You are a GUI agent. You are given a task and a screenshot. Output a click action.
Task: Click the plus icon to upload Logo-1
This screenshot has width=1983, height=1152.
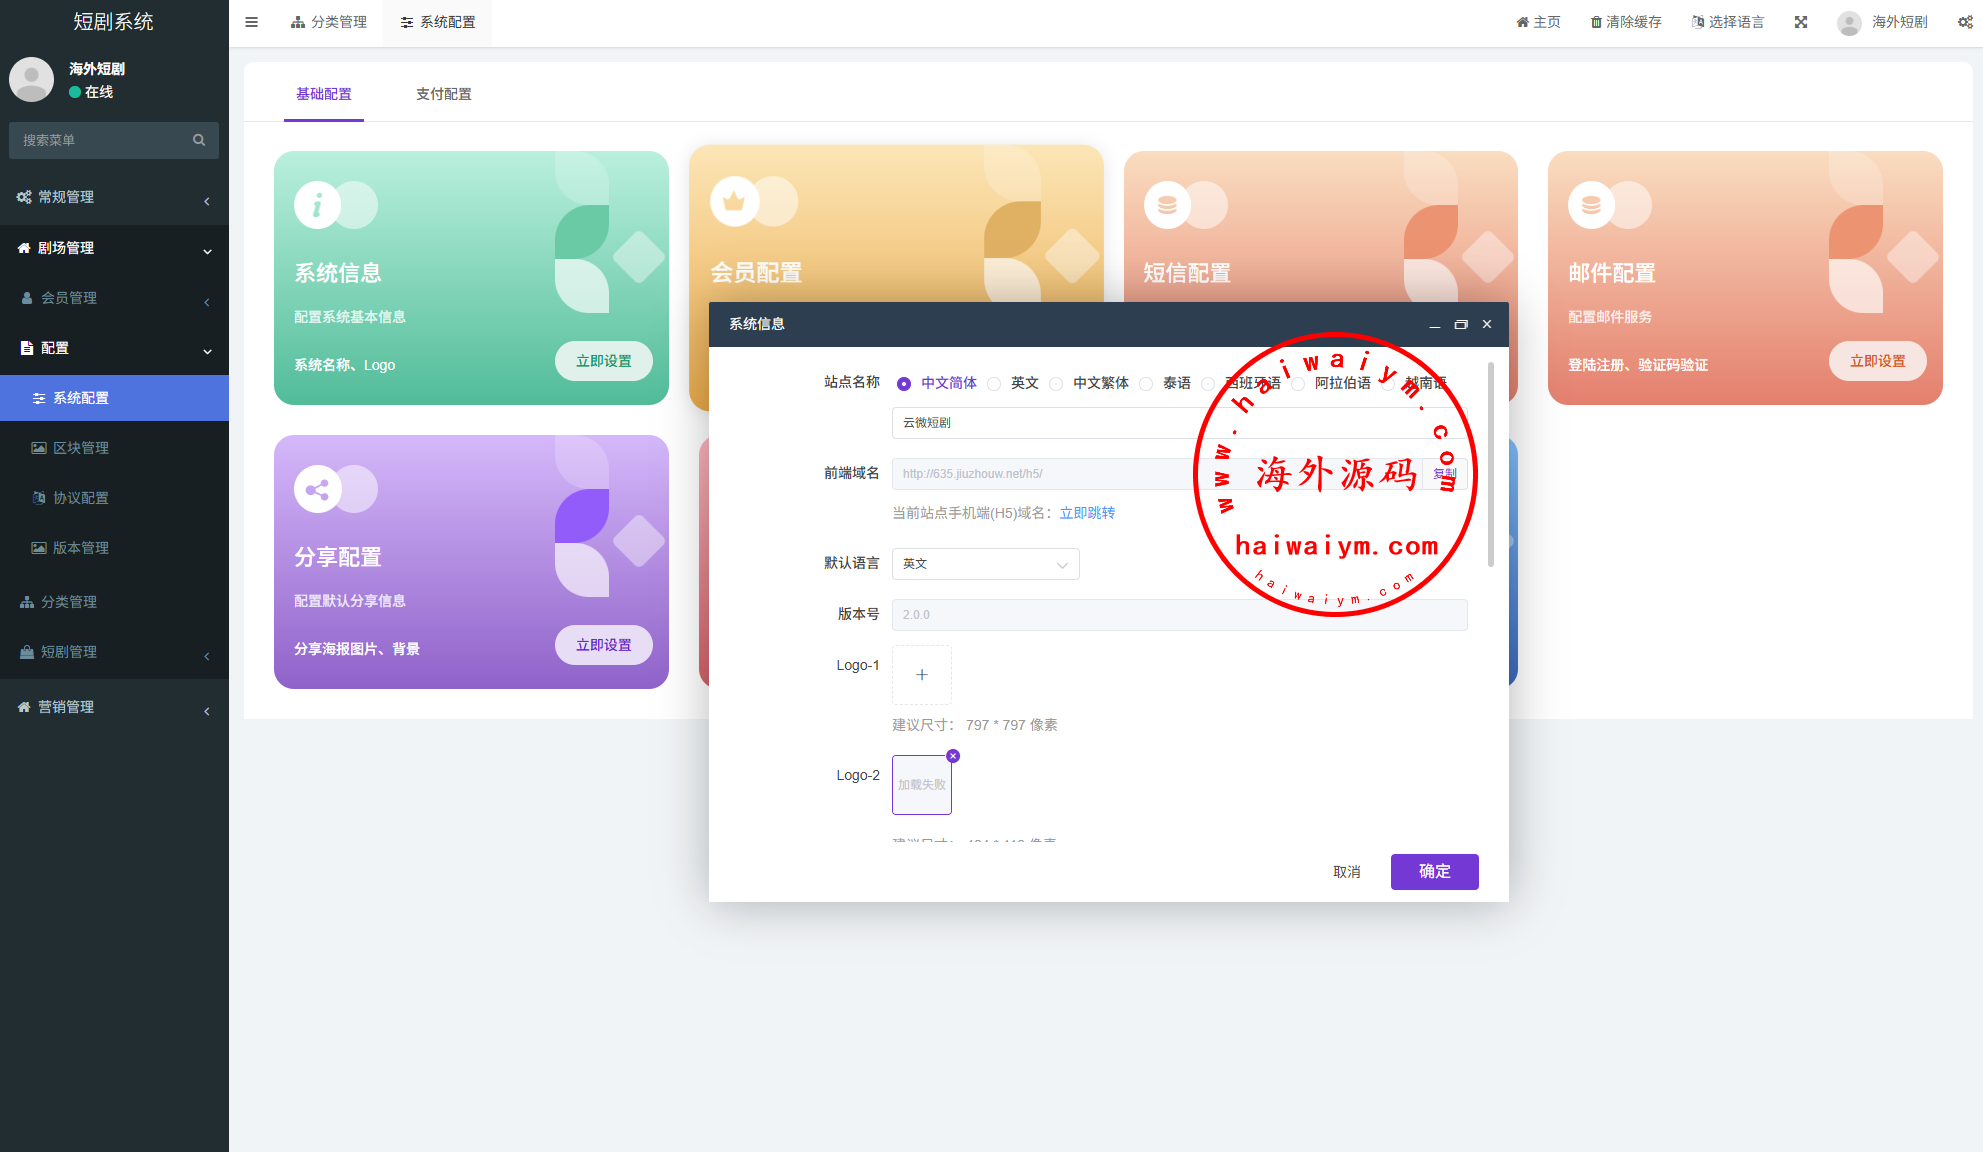click(x=921, y=675)
